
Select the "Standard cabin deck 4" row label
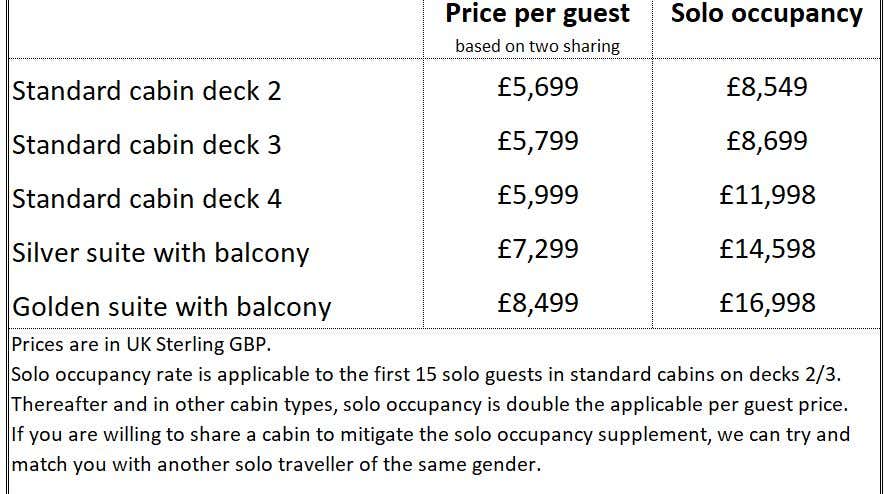click(147, 199)
